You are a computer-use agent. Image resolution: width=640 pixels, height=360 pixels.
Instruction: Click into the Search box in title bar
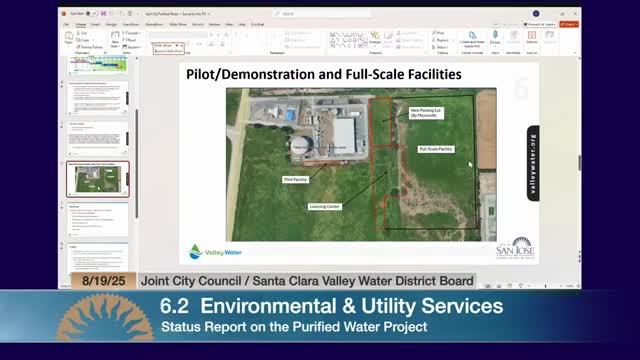(322, 13)
